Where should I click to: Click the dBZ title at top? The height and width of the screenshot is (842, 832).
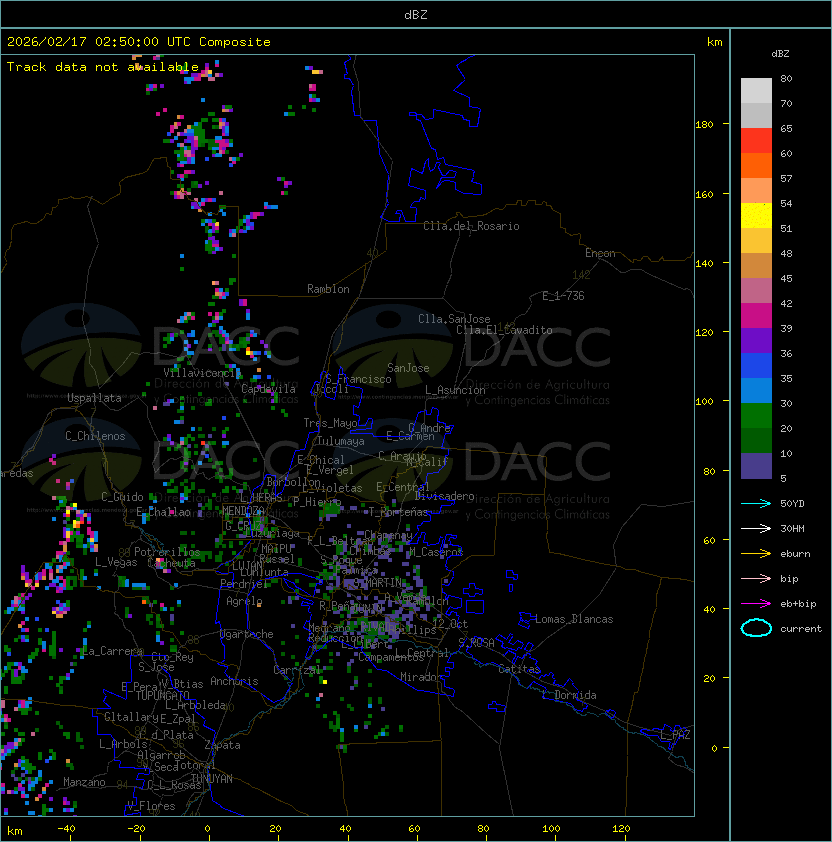tap(415, 15)
